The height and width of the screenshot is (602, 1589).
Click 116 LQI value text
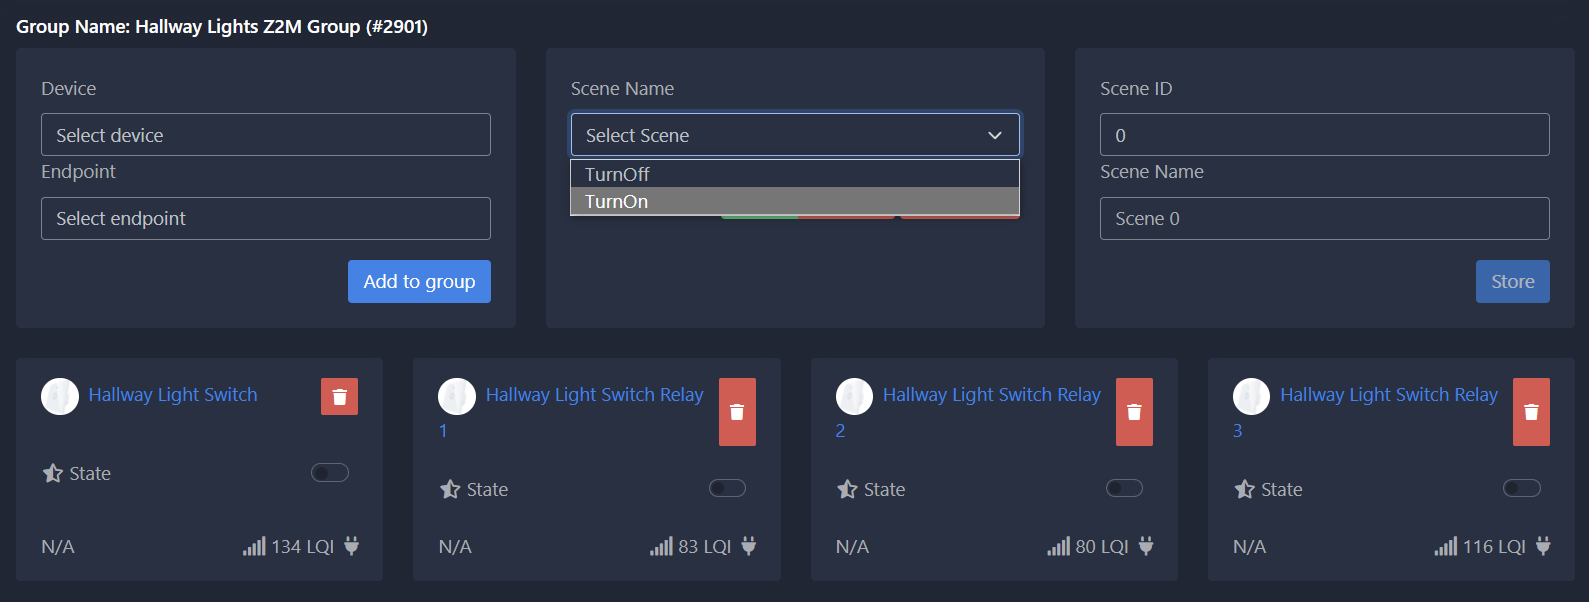click(1495, 547)
